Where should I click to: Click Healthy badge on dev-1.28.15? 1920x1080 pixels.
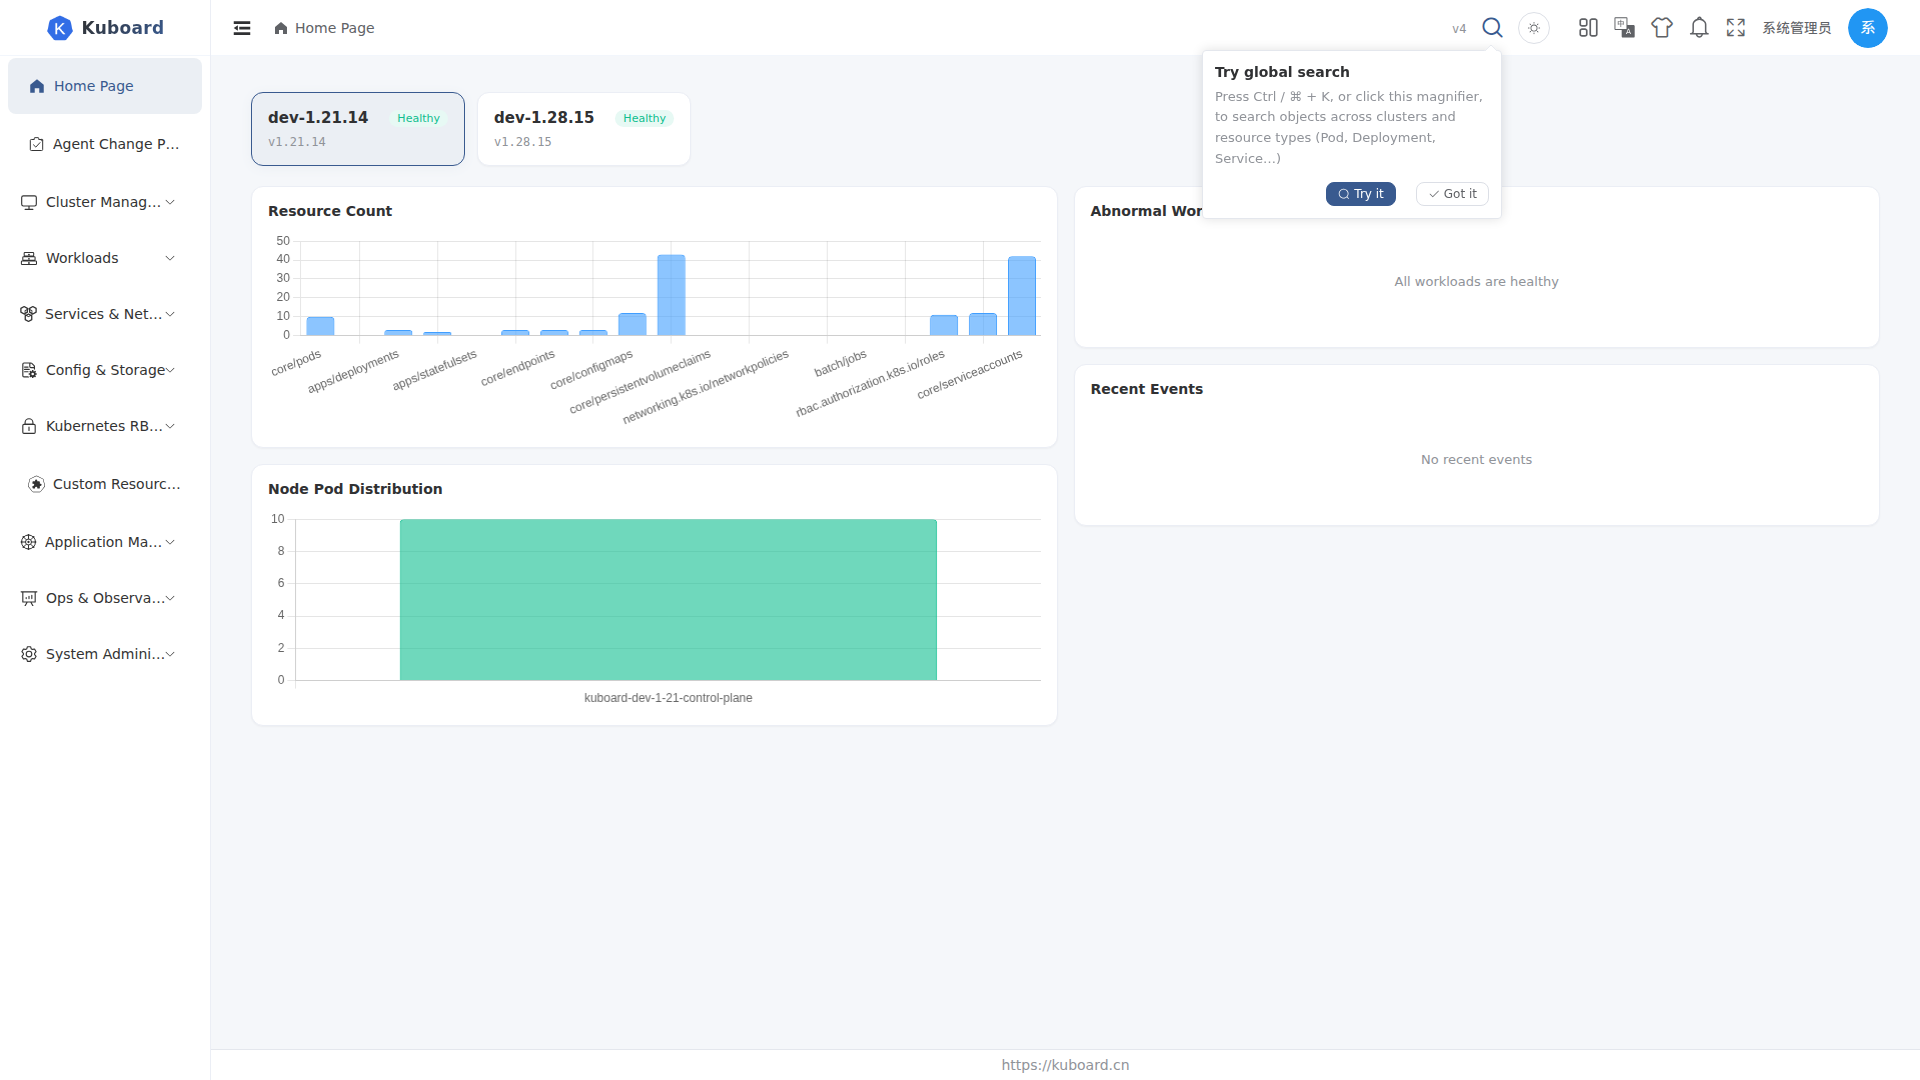tap(644, 118)
